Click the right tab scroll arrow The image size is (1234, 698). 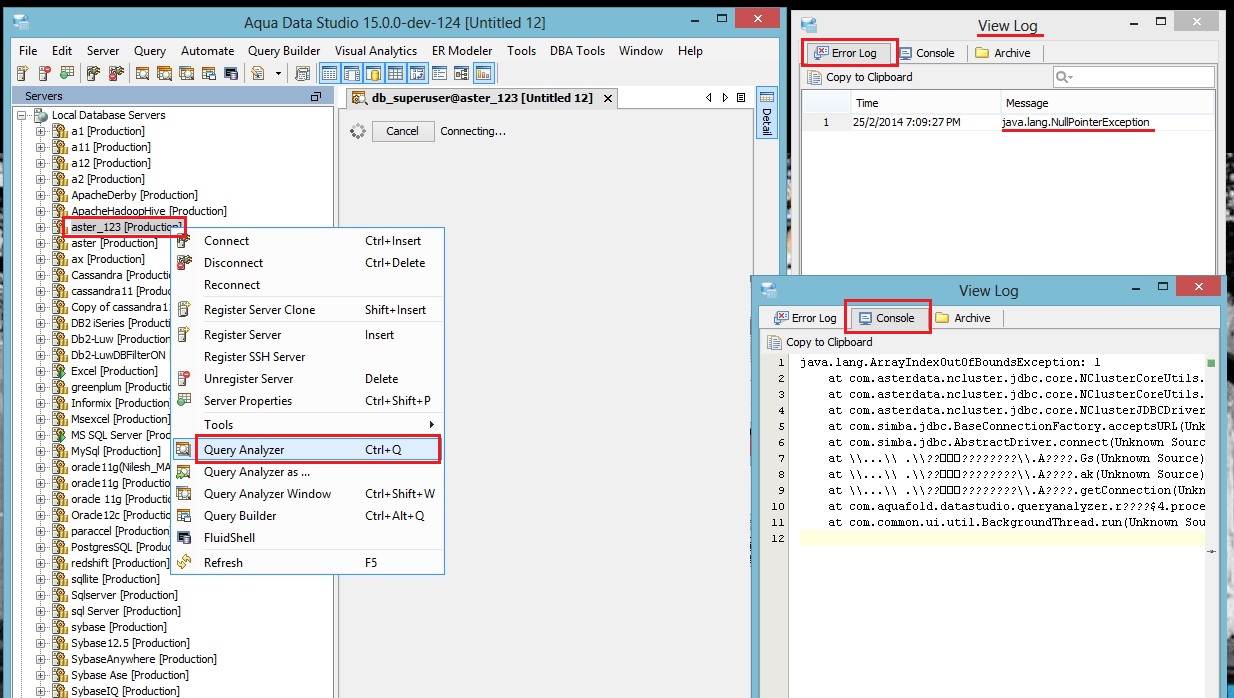(x=724, y=98)
